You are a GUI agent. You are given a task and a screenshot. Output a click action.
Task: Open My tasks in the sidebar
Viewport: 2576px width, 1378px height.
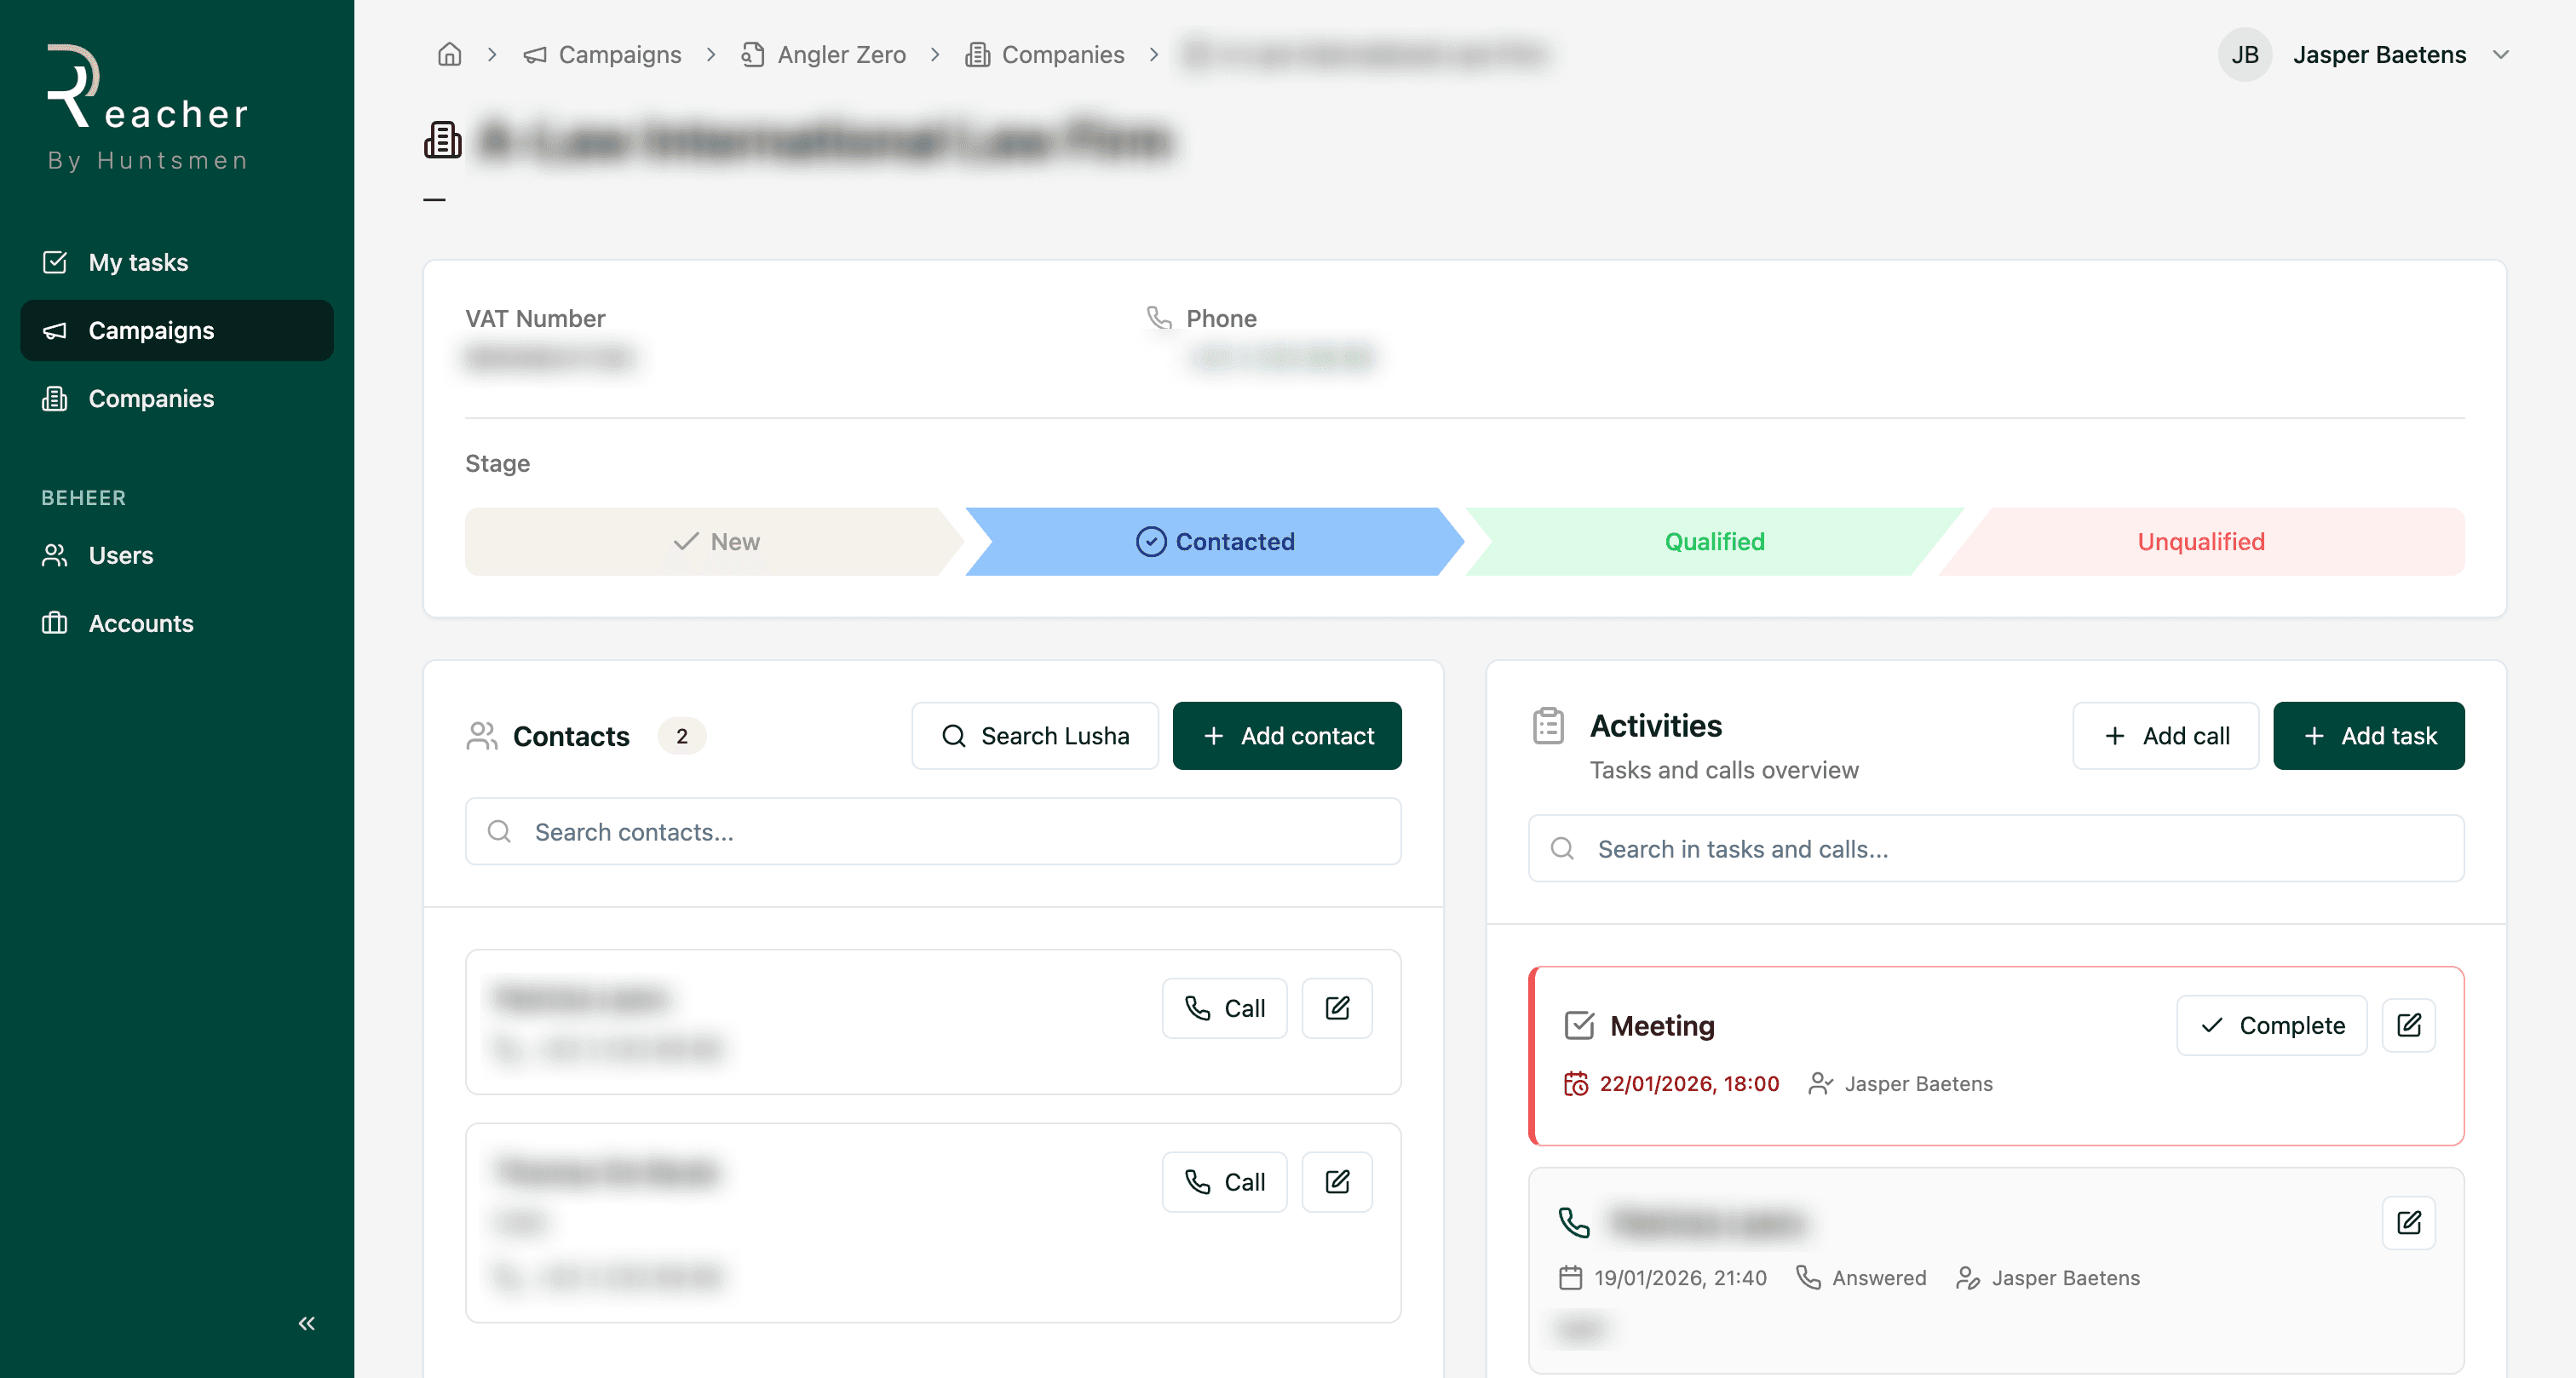tap(138, 262)
